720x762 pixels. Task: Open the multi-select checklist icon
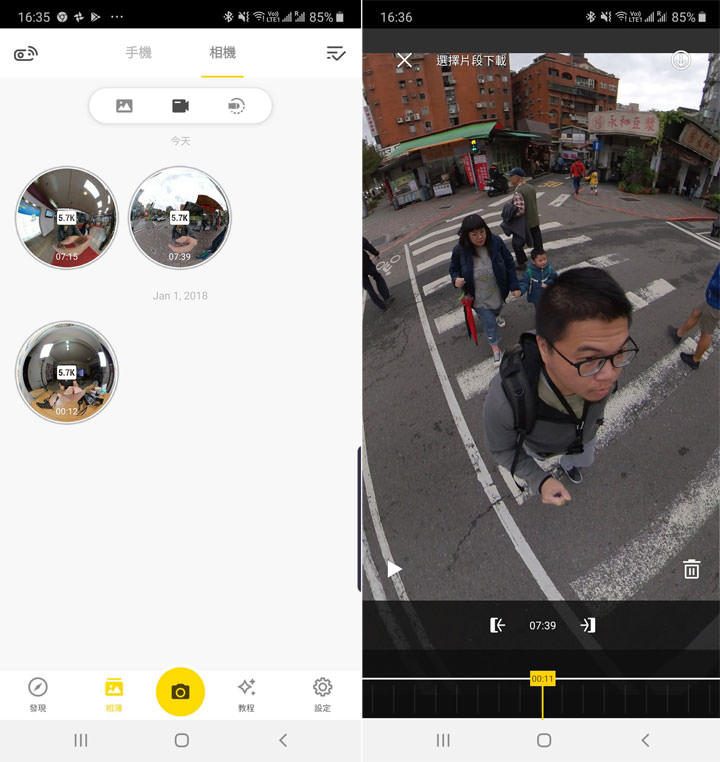click(336, 54)
